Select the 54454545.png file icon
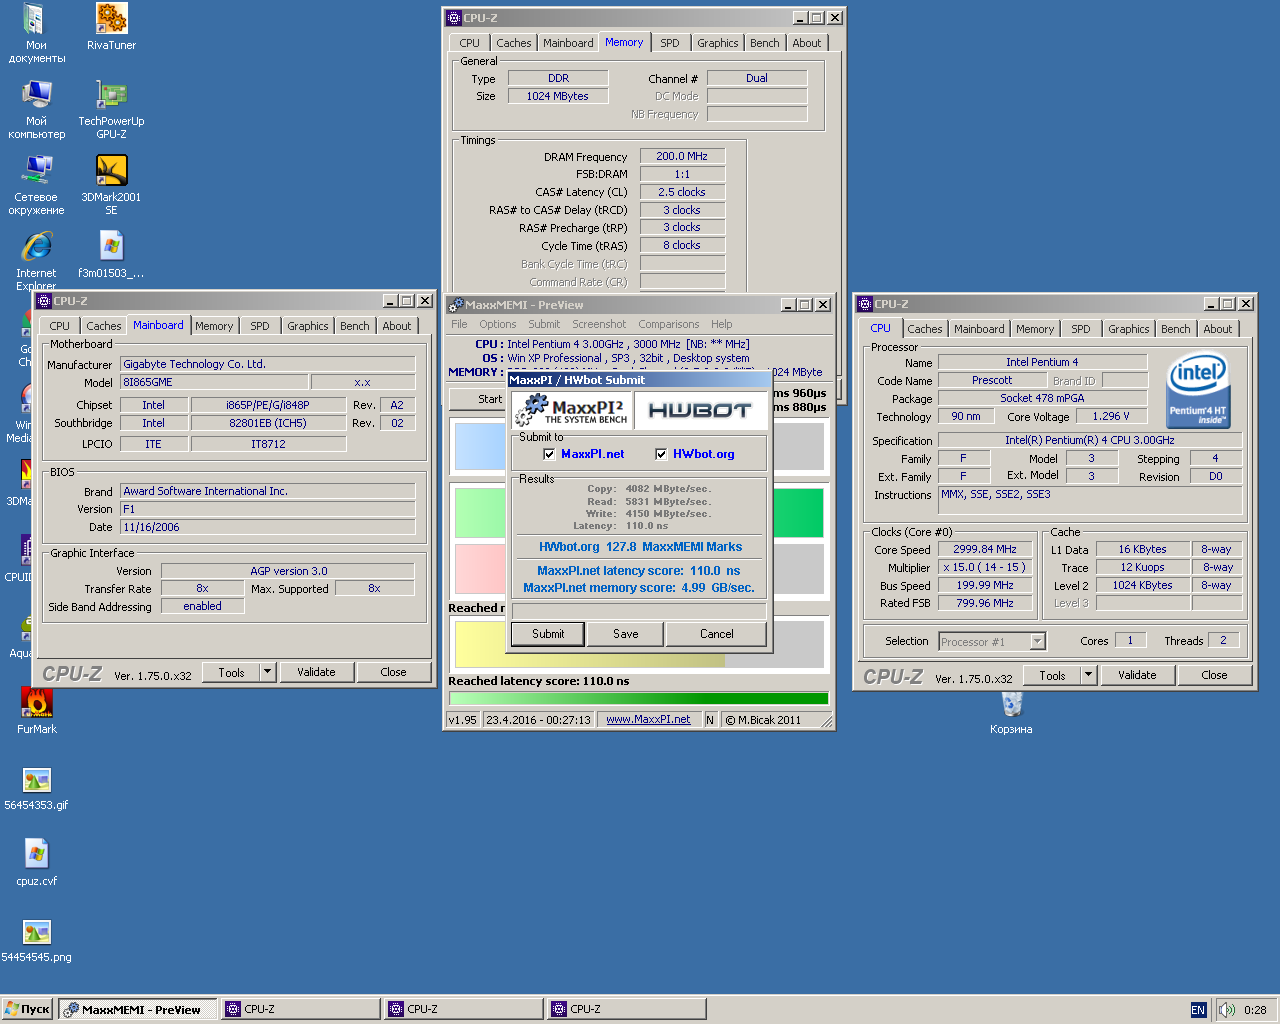The width and height of the screenshot is (1280, 1024). (37, 940)
